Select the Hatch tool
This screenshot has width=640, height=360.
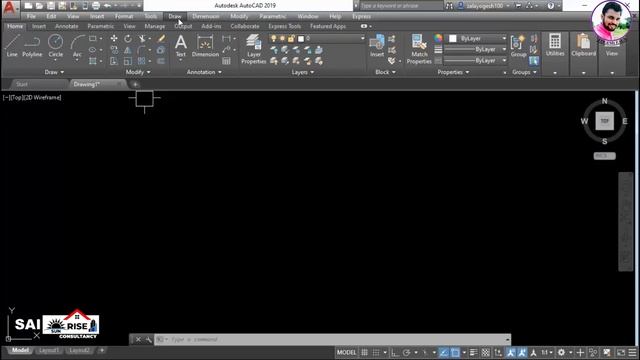click(x=93, y=61)
